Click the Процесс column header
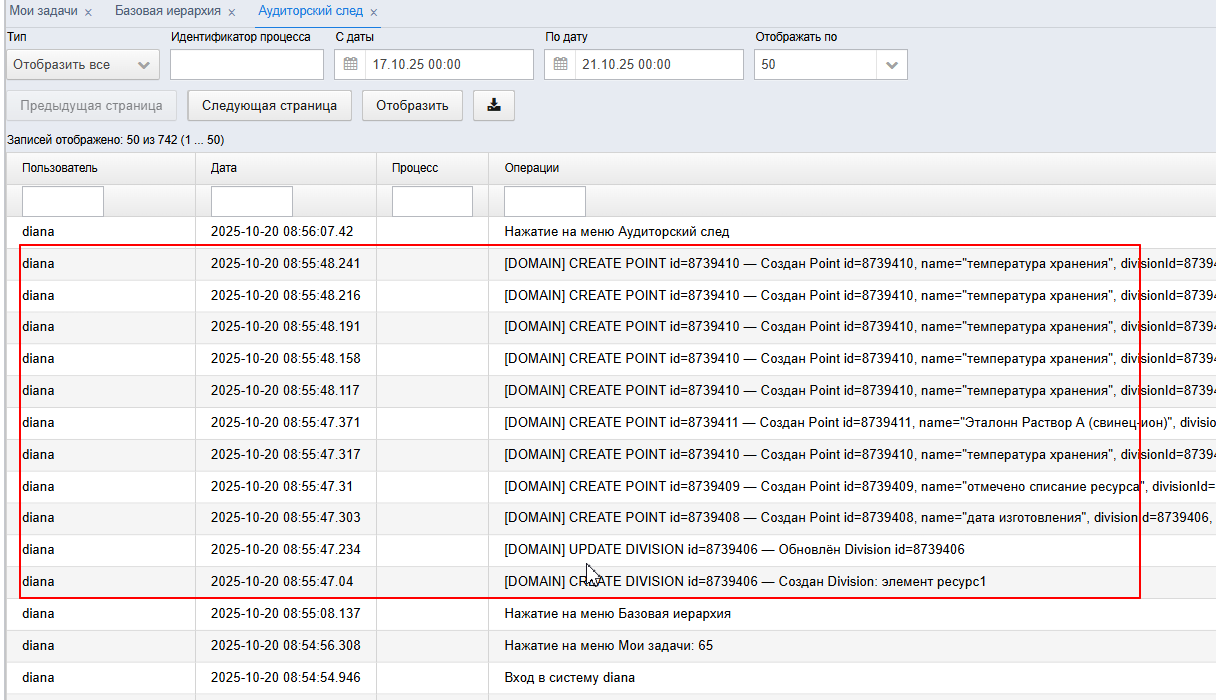The width and height of the screenshot is (1216, 700). pyautogui.click(x=415, y=168)
